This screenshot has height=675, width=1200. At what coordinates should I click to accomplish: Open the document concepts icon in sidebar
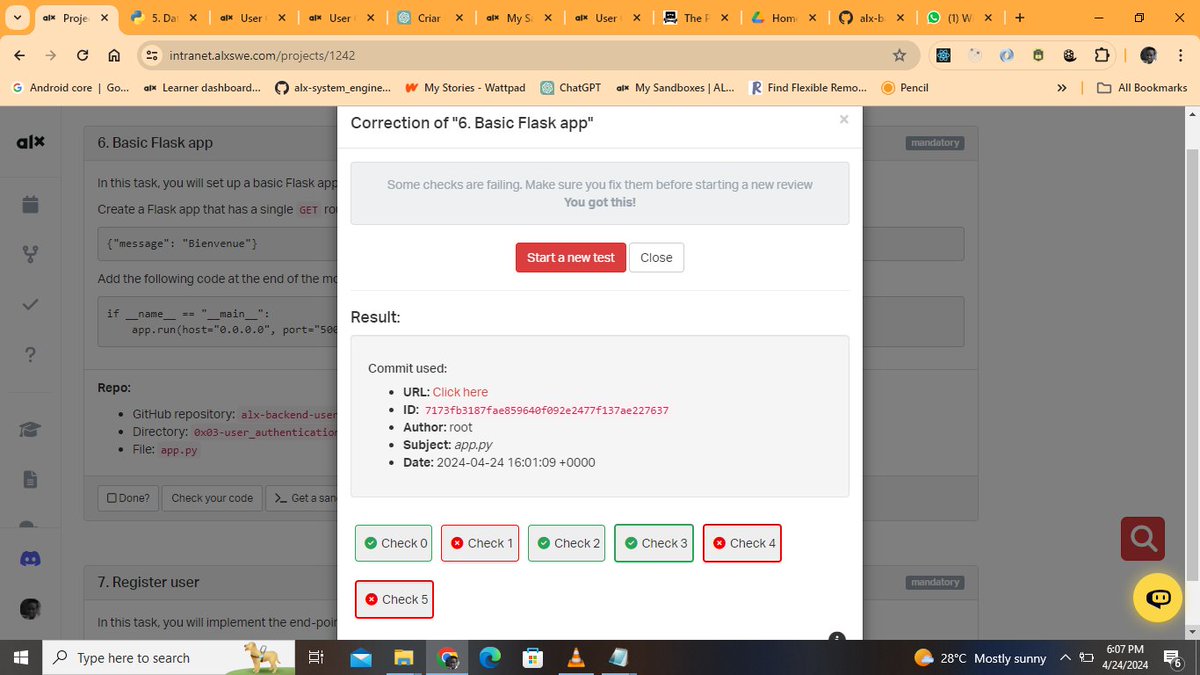click(x=31, y=478)
